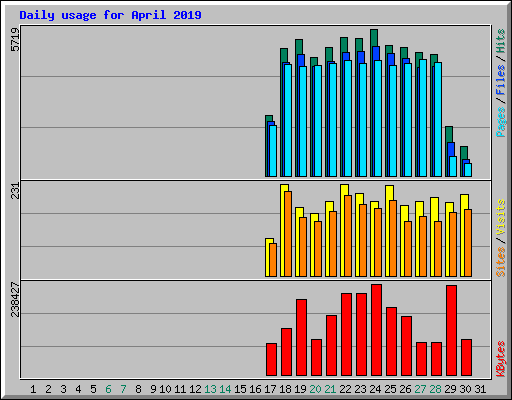Click the cyan Pages bar for day 18
Image resolution: width=512 pixels, height=400 pixels.
[x=288, y=120]
